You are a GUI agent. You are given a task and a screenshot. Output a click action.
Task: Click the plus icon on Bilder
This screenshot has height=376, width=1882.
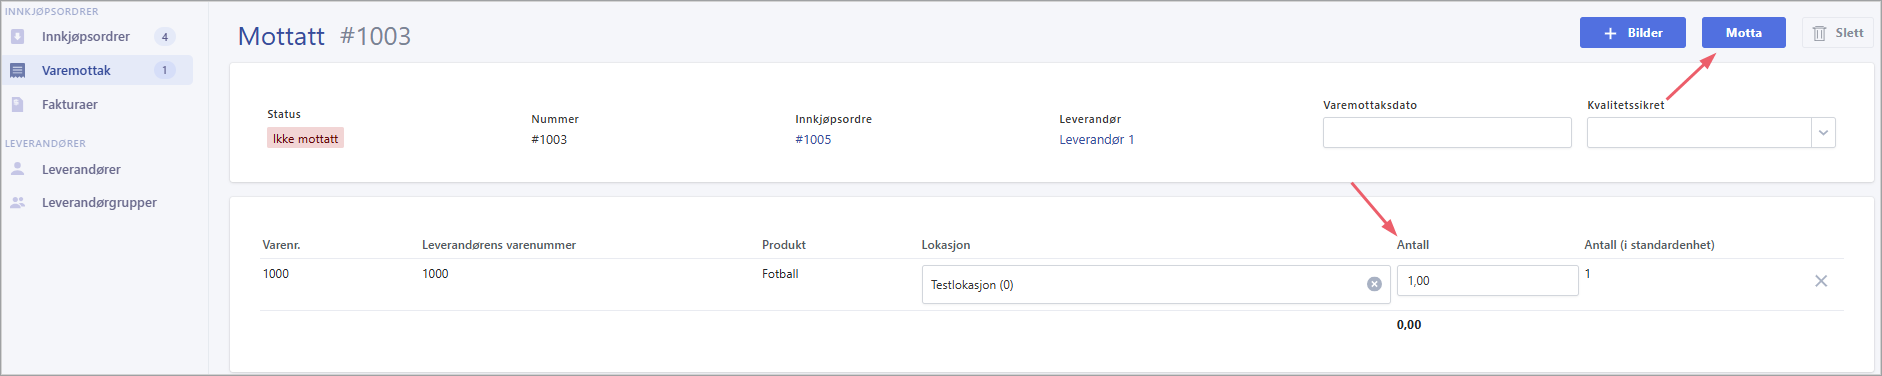(1610, 33)
